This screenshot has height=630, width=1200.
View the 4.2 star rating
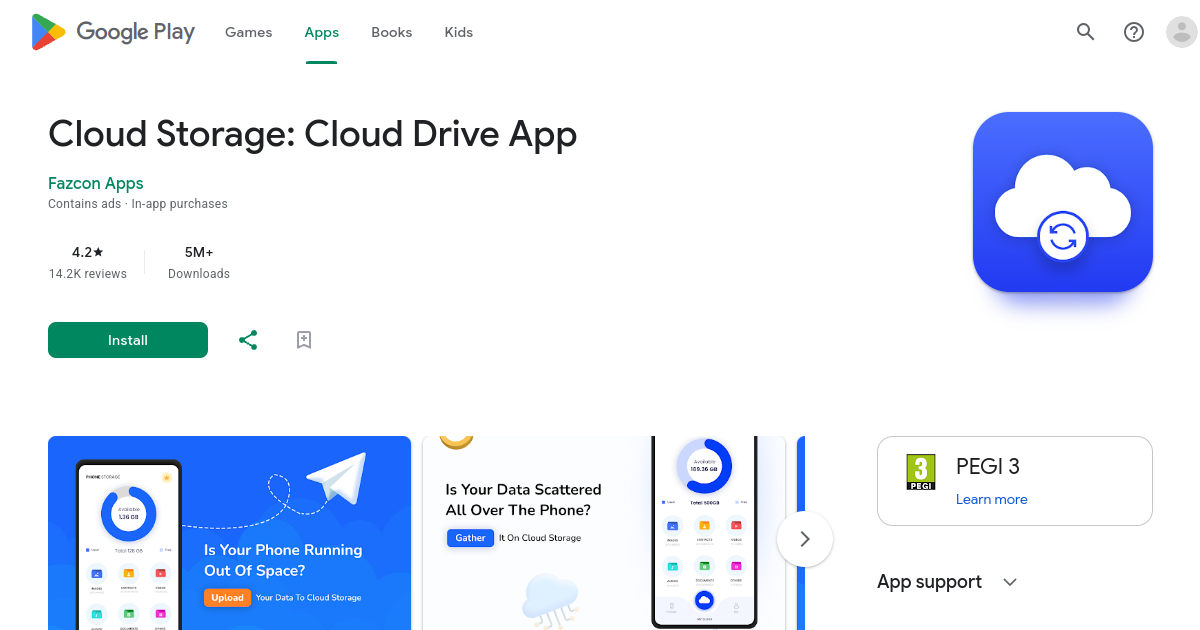coord(88,252)
